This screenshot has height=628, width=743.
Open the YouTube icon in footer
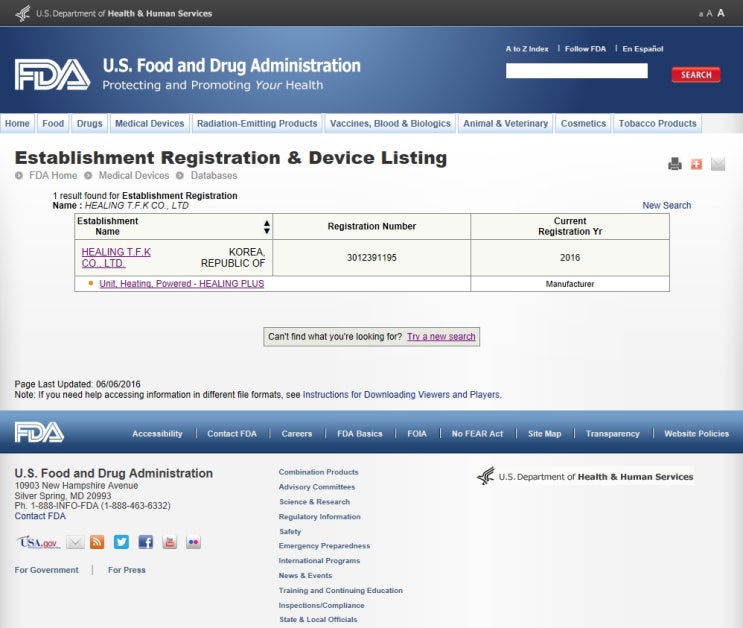[x=169, y=542]
